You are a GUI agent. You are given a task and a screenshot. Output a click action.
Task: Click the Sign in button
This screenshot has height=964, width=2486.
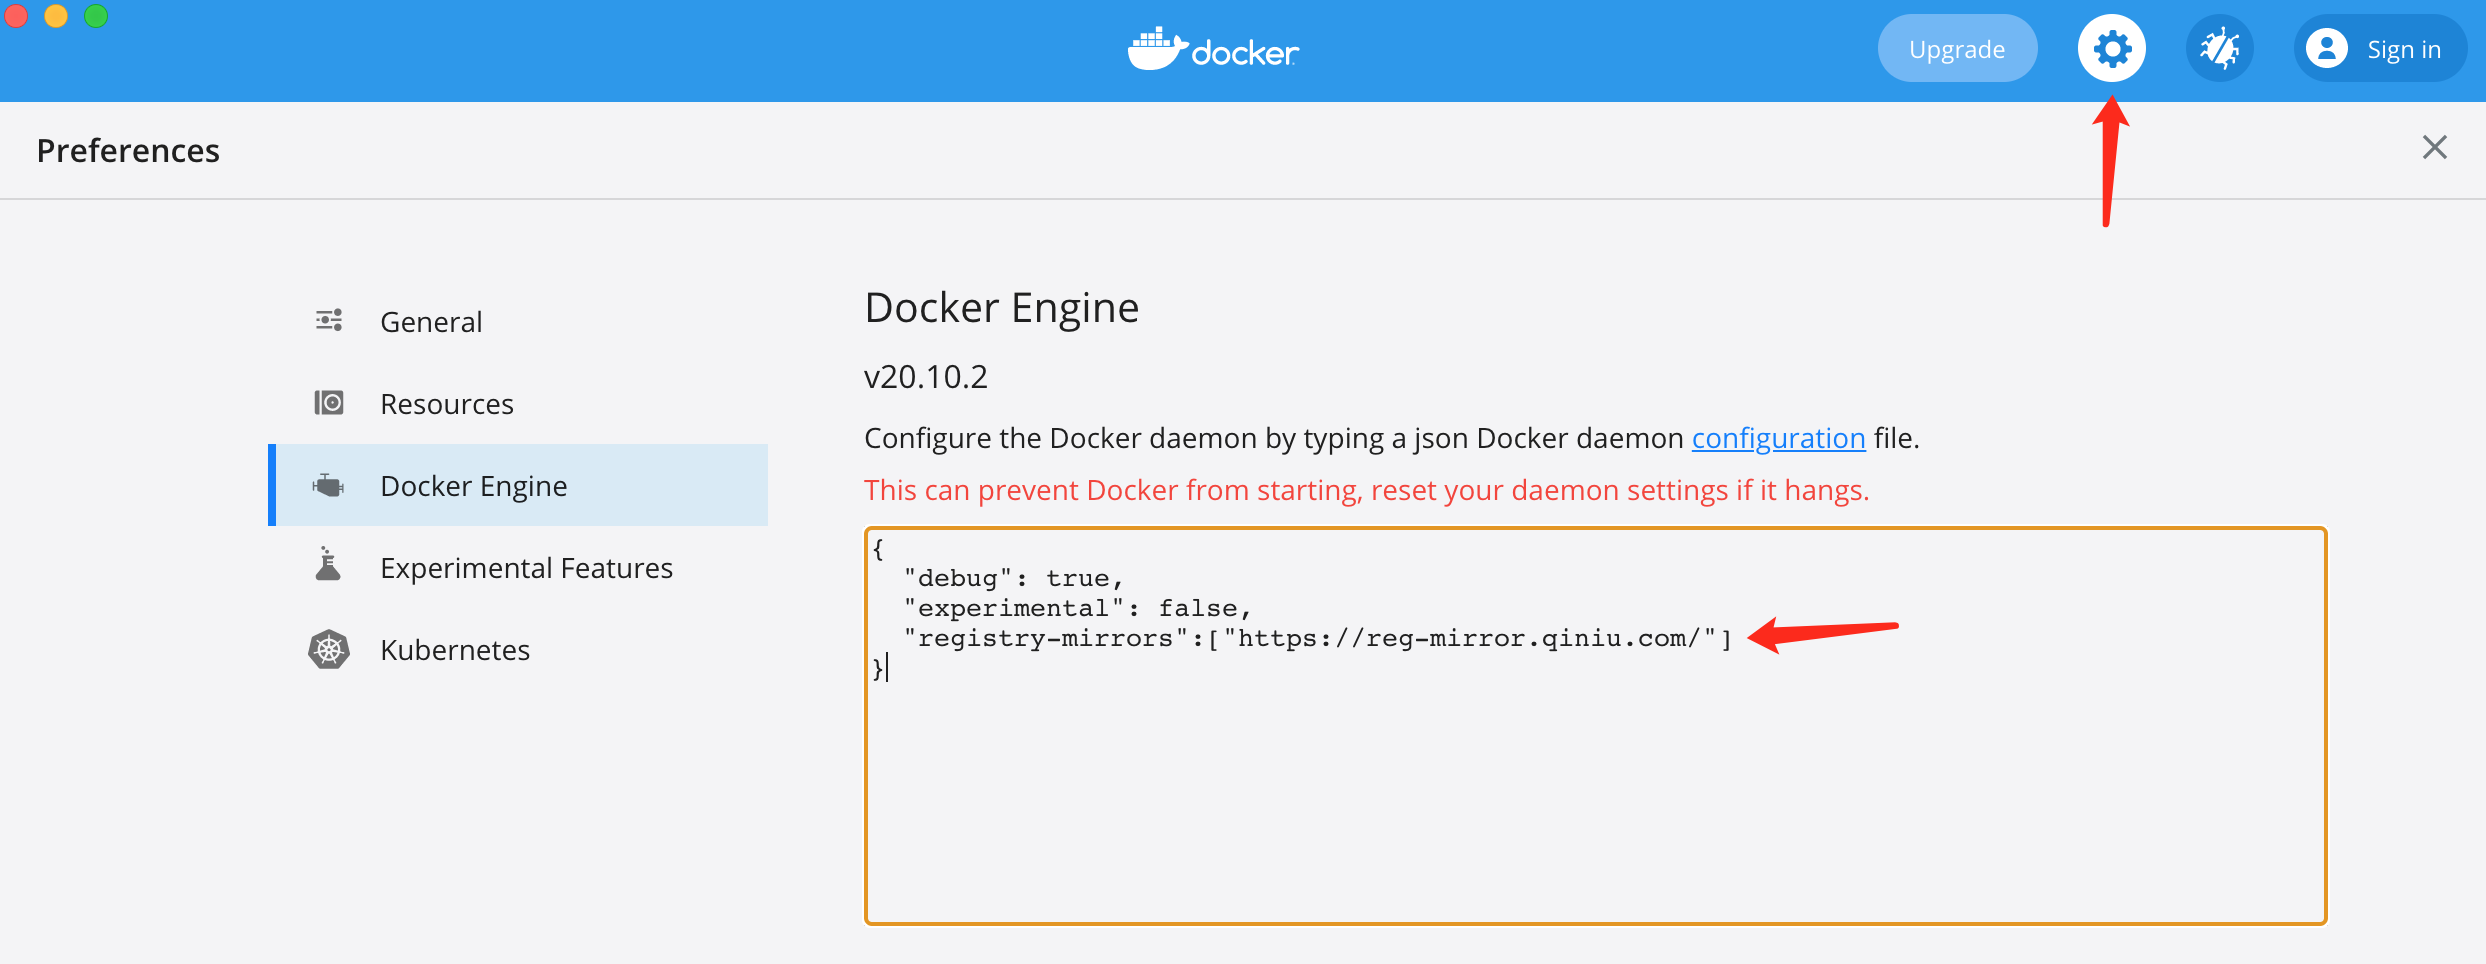click(x=2380, y=48)
